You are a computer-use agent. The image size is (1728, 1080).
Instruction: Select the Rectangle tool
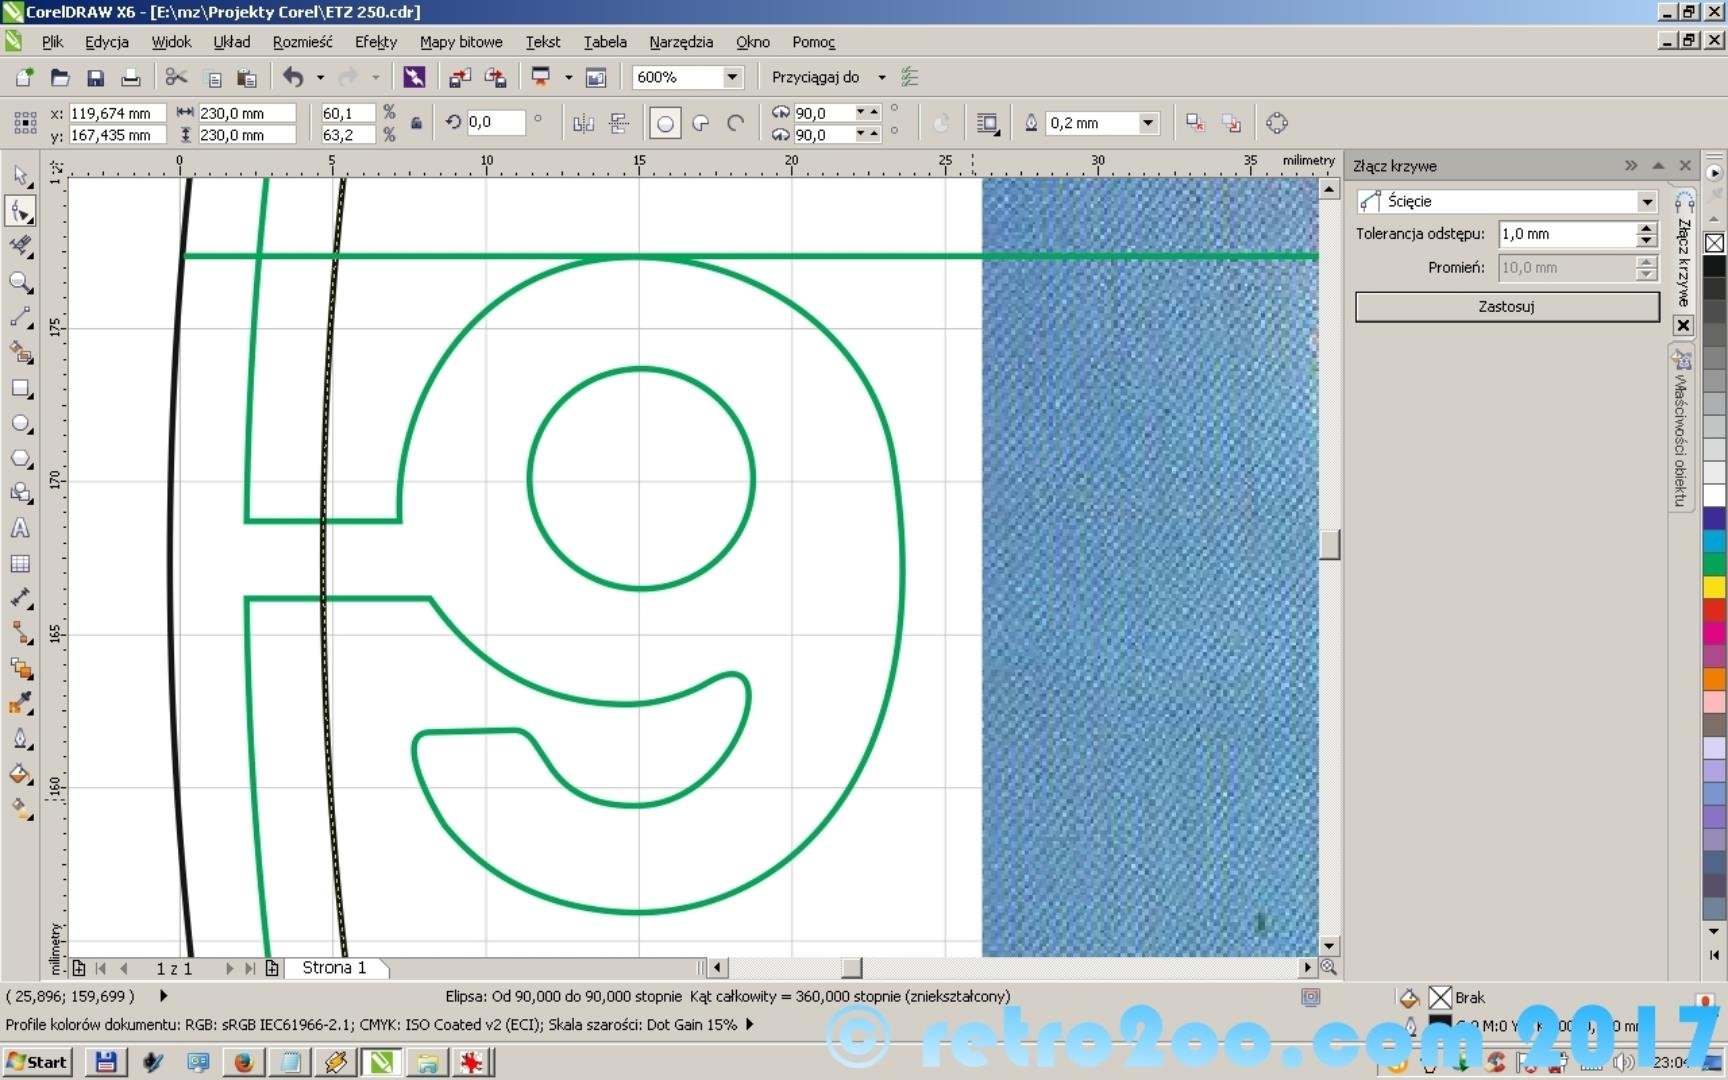(x=20, y=388)
